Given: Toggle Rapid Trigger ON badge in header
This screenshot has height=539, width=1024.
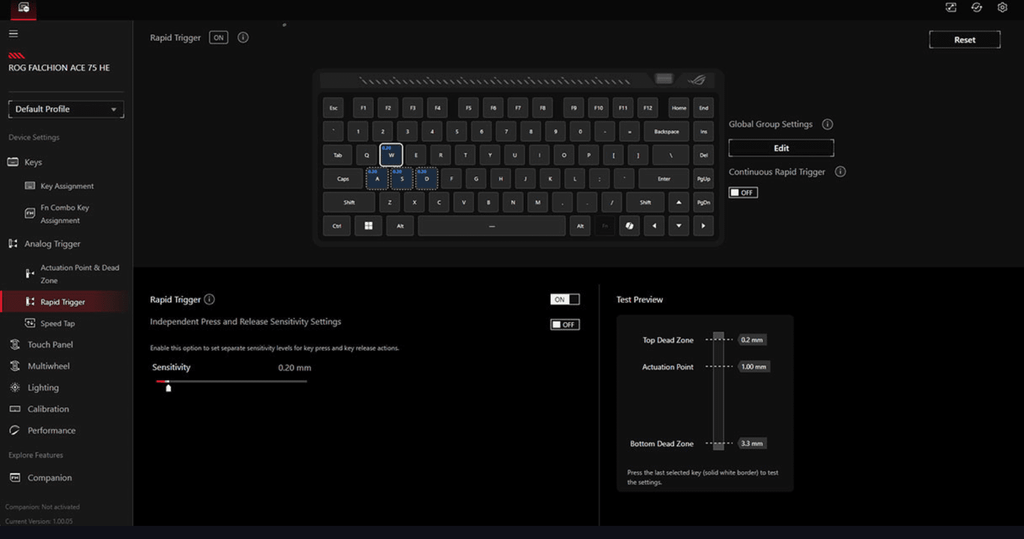Looking at the screenshot, I should click(219, 37).
